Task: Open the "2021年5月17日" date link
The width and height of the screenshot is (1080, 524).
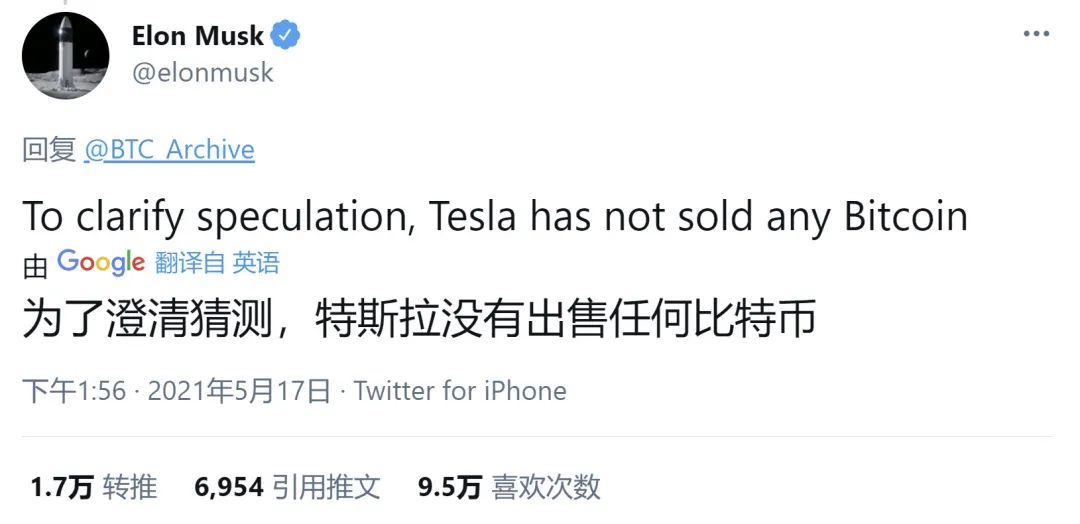Action: pos(239,390)
